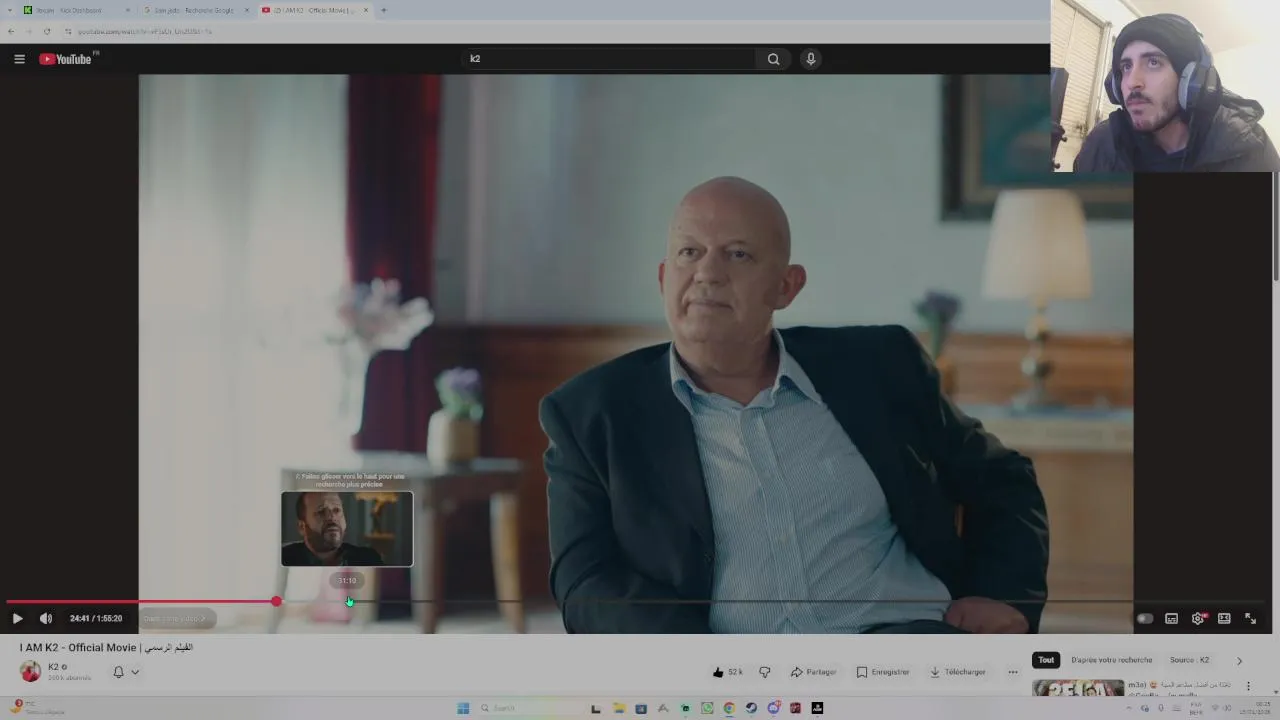Open Steam from the taskbar
Screen dimensions: 1280x720
point(751,708)
